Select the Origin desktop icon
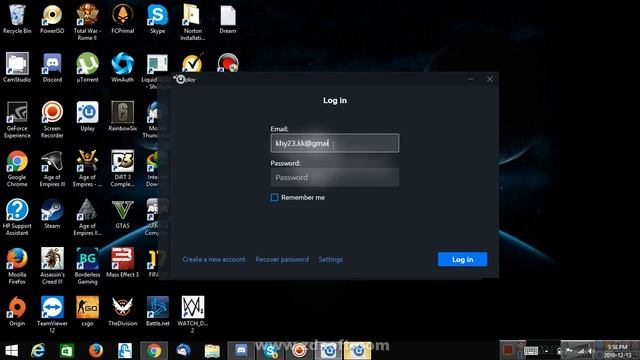 [x=17, y=311]
